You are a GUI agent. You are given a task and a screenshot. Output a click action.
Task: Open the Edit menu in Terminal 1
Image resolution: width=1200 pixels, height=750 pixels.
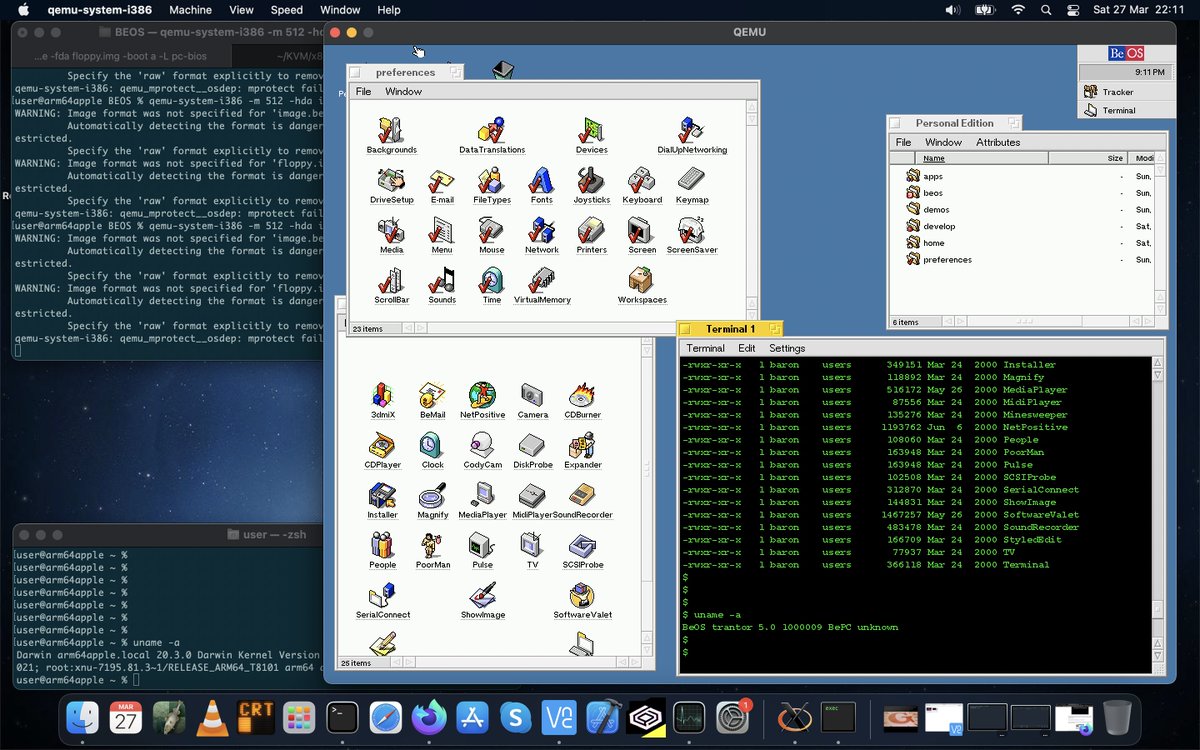[747, 348]
